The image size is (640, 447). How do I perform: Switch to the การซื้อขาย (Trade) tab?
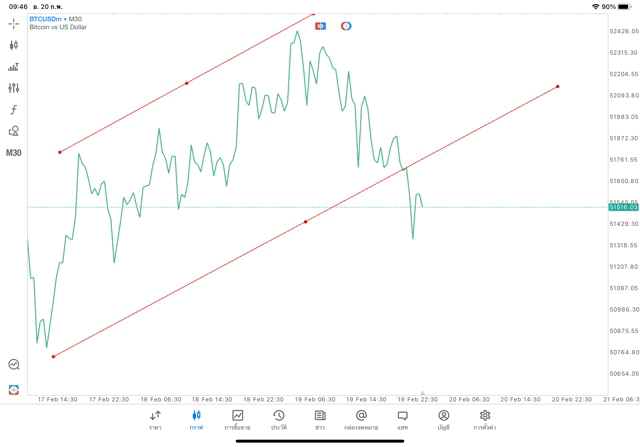point(238,419)
